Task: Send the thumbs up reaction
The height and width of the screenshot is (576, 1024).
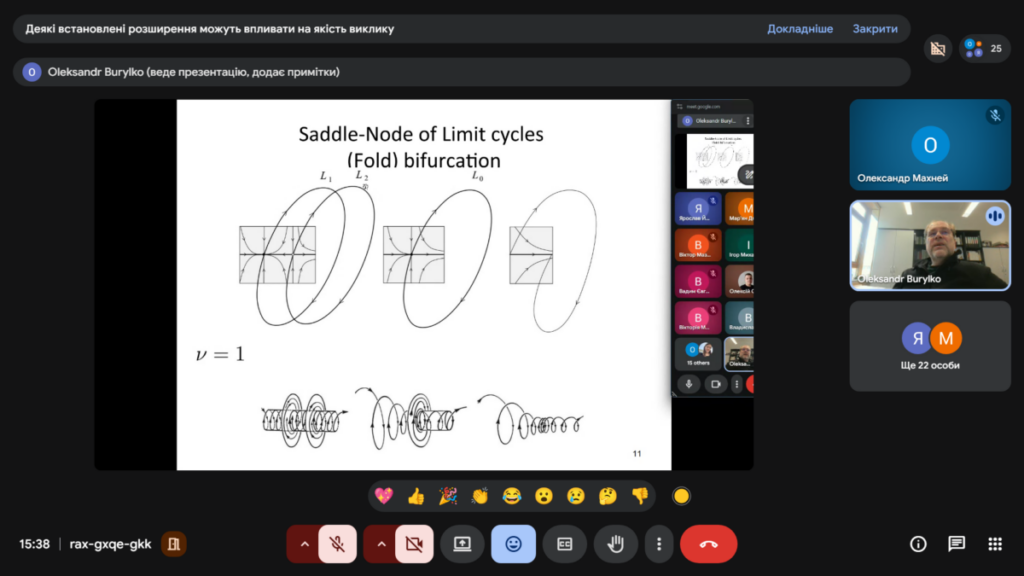Action: coord(416,496)
